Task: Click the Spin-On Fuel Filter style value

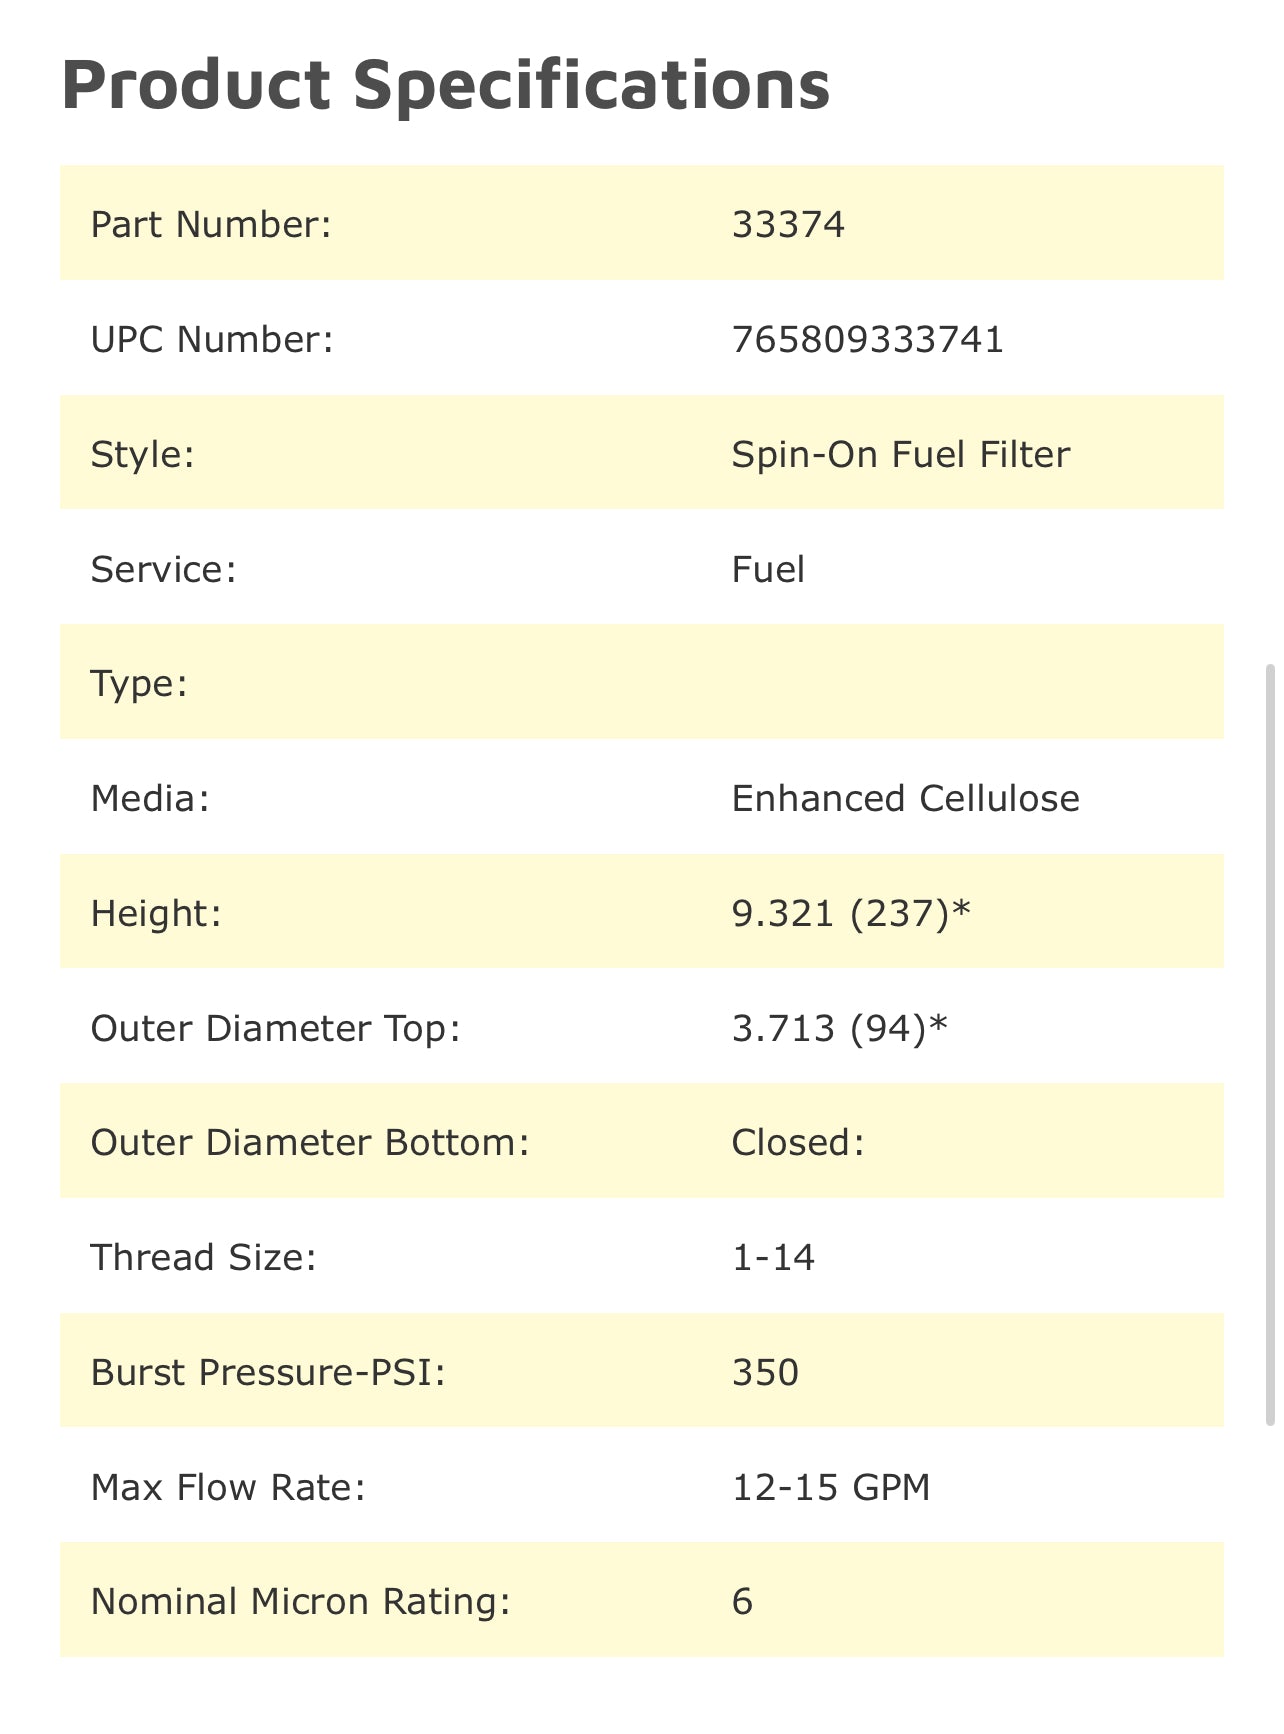Action: [x=900, y=454]
